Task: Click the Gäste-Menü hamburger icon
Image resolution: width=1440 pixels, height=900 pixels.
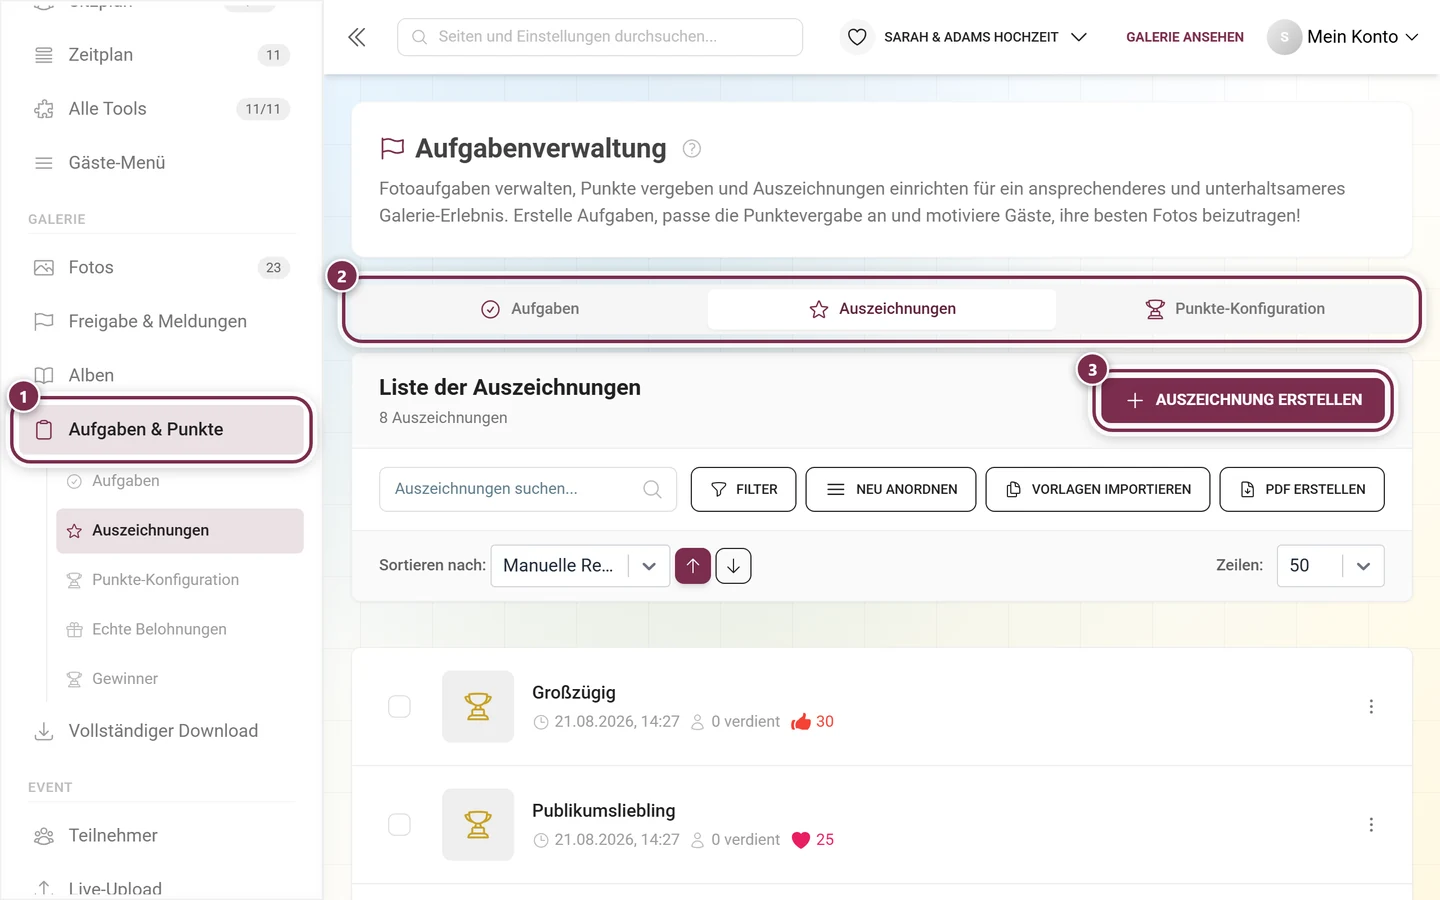Action: coord(44,163)
